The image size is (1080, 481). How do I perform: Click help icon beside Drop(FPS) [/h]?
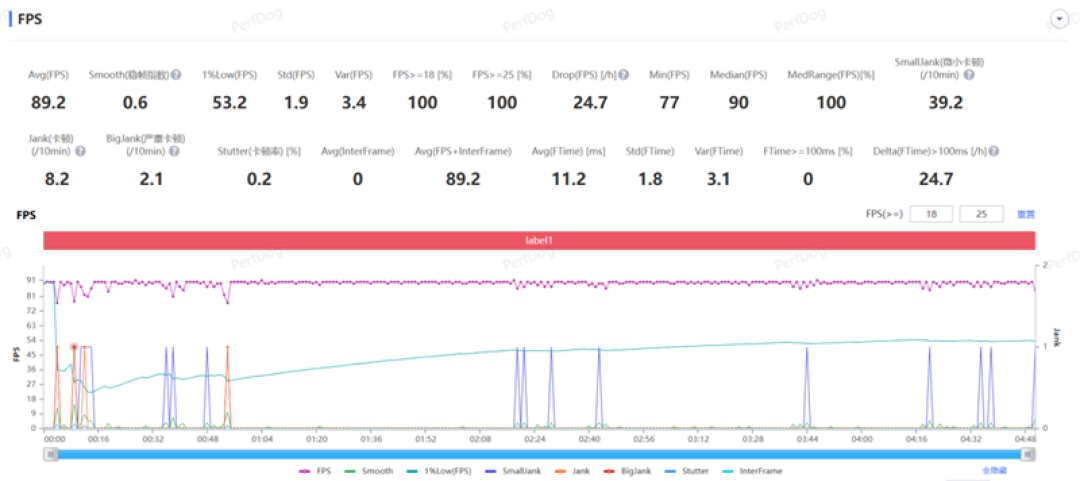tap(623, 74)
